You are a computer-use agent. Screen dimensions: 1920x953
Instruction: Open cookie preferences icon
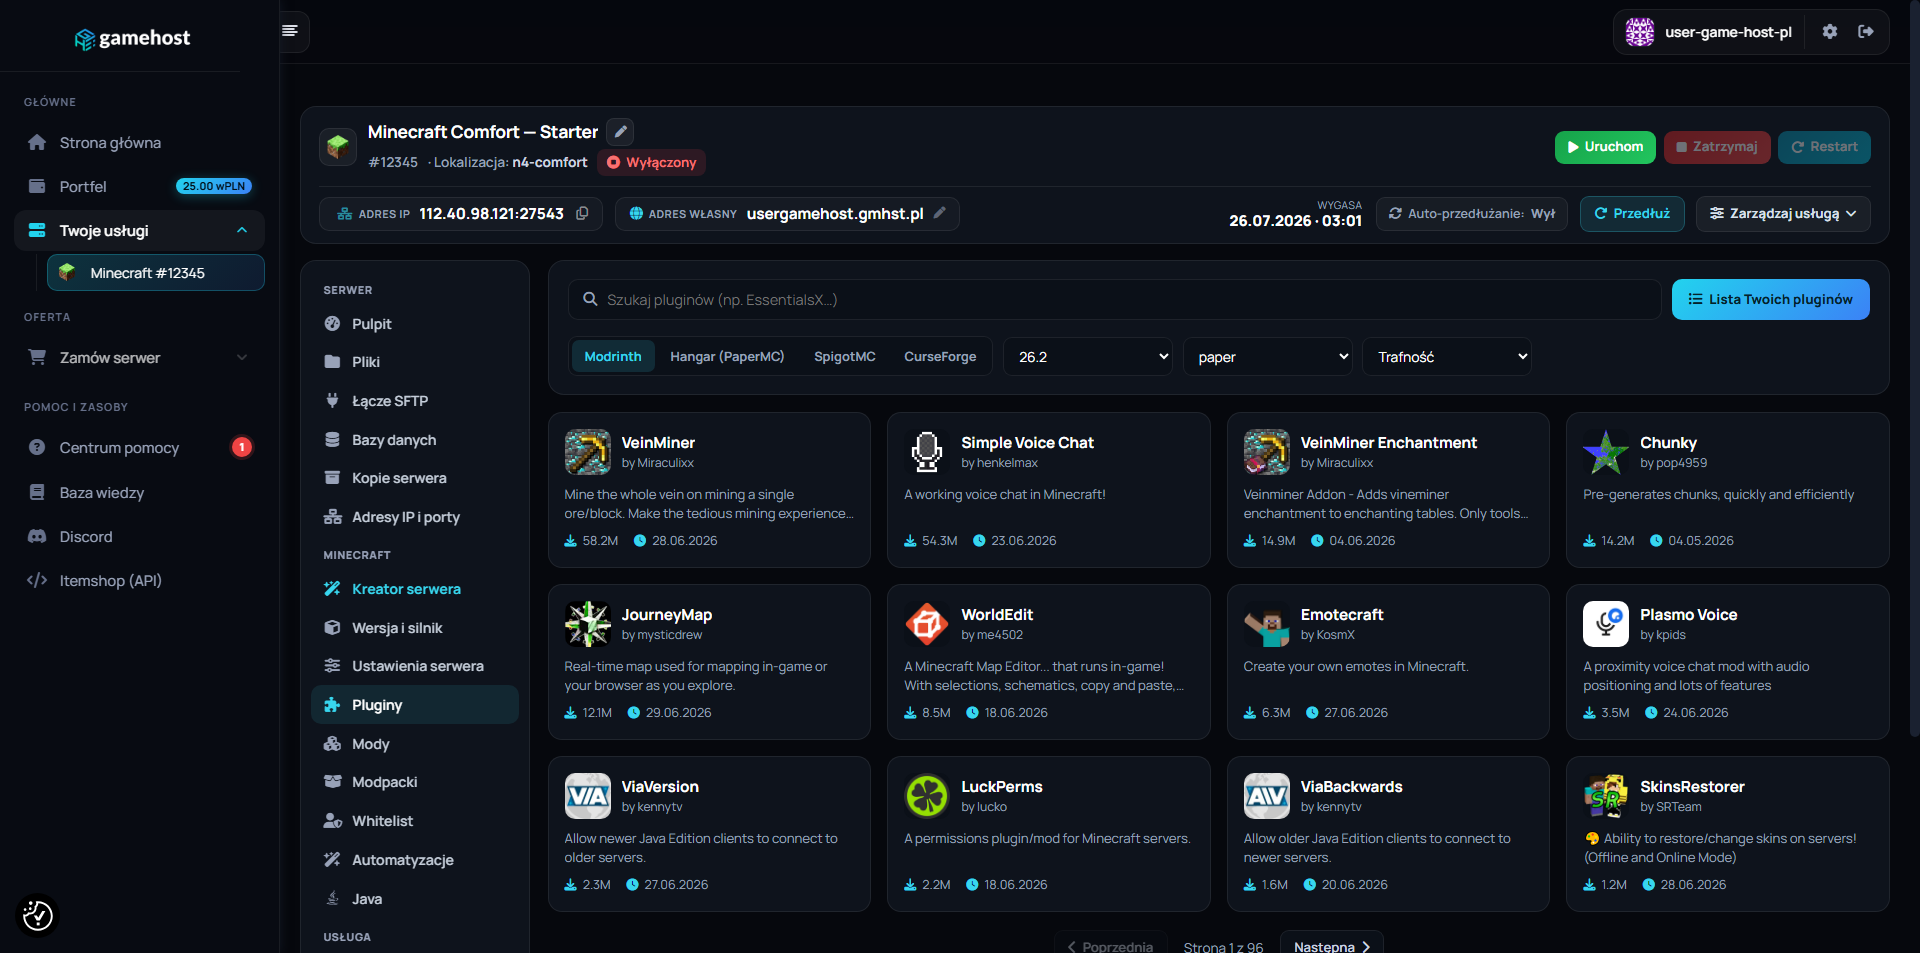[x=38, y=915]
